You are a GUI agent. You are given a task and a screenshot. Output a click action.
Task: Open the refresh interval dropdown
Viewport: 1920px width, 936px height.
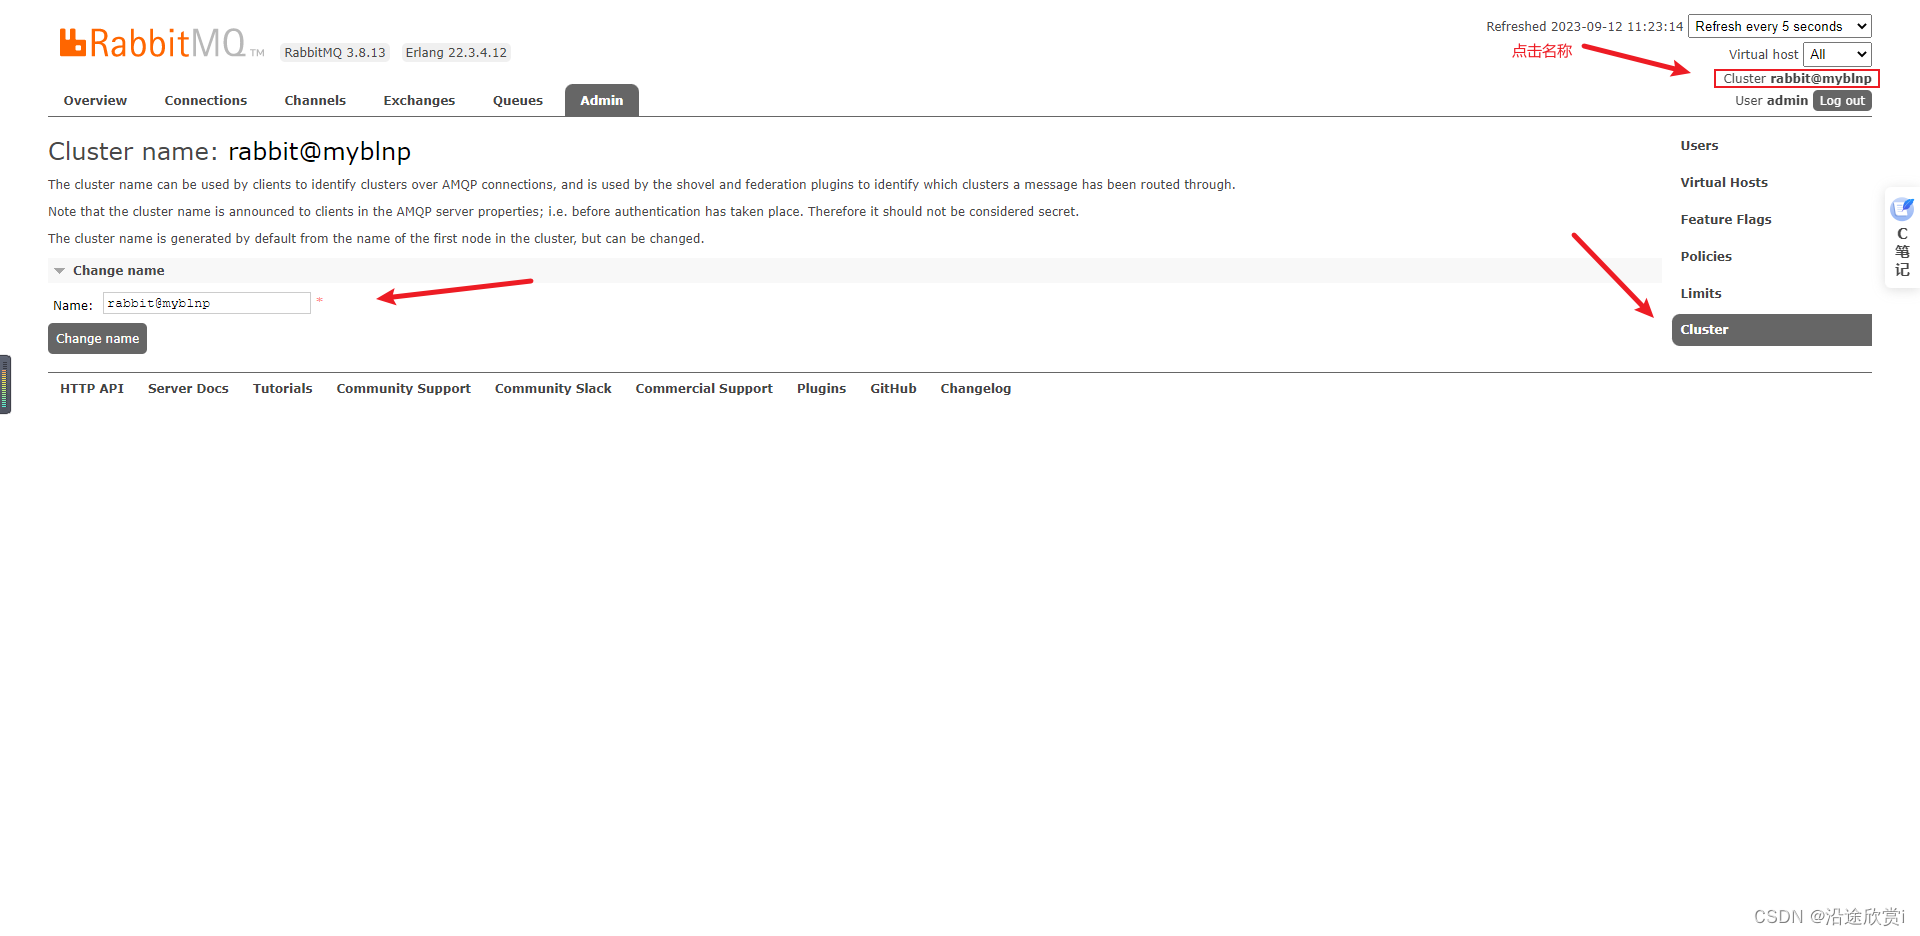click(x=1778, y=26)
